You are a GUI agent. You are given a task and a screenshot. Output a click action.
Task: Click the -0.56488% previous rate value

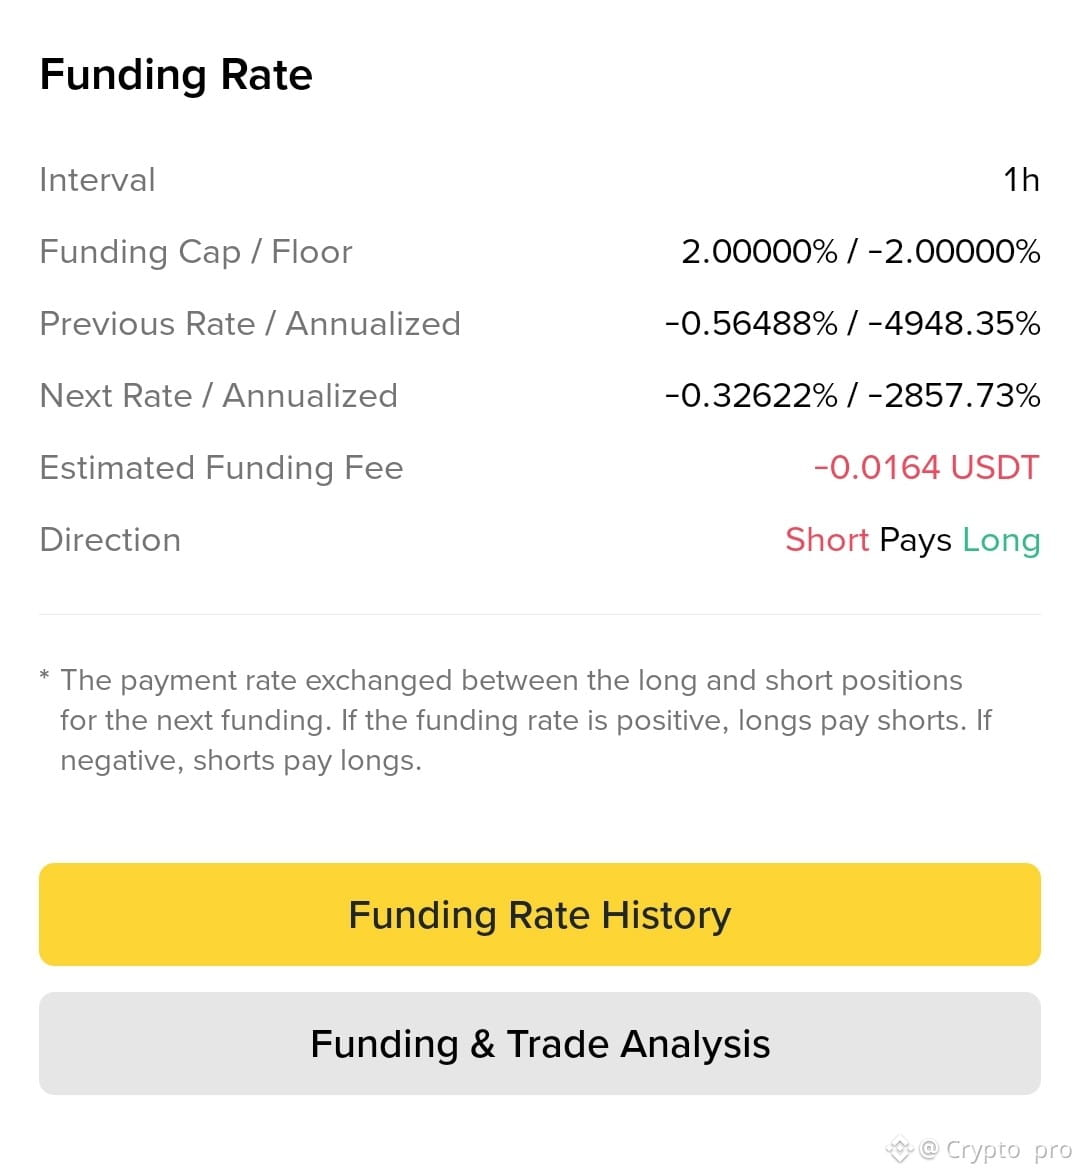751,323
